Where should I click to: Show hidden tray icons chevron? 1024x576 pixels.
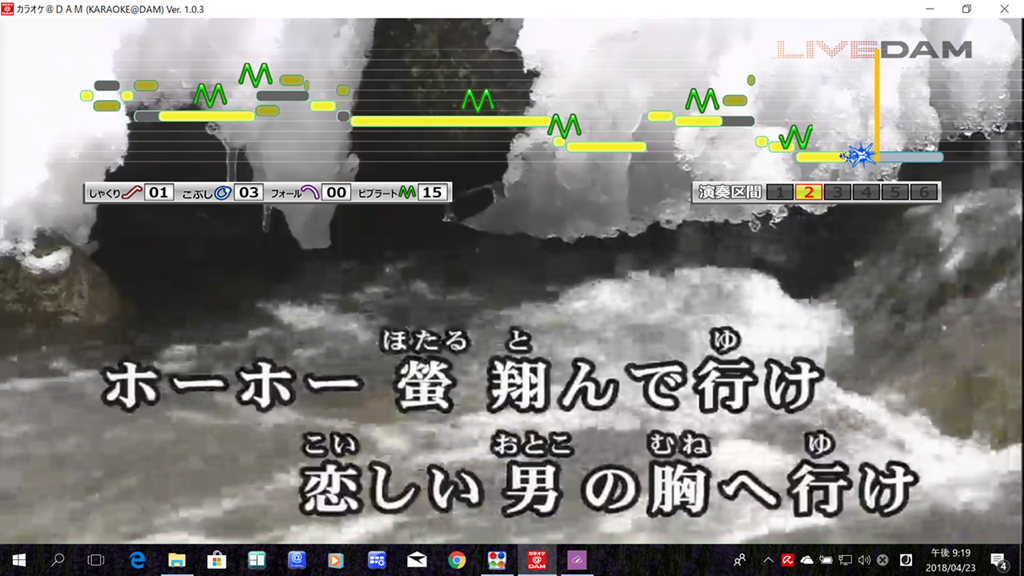coord(769,560)
